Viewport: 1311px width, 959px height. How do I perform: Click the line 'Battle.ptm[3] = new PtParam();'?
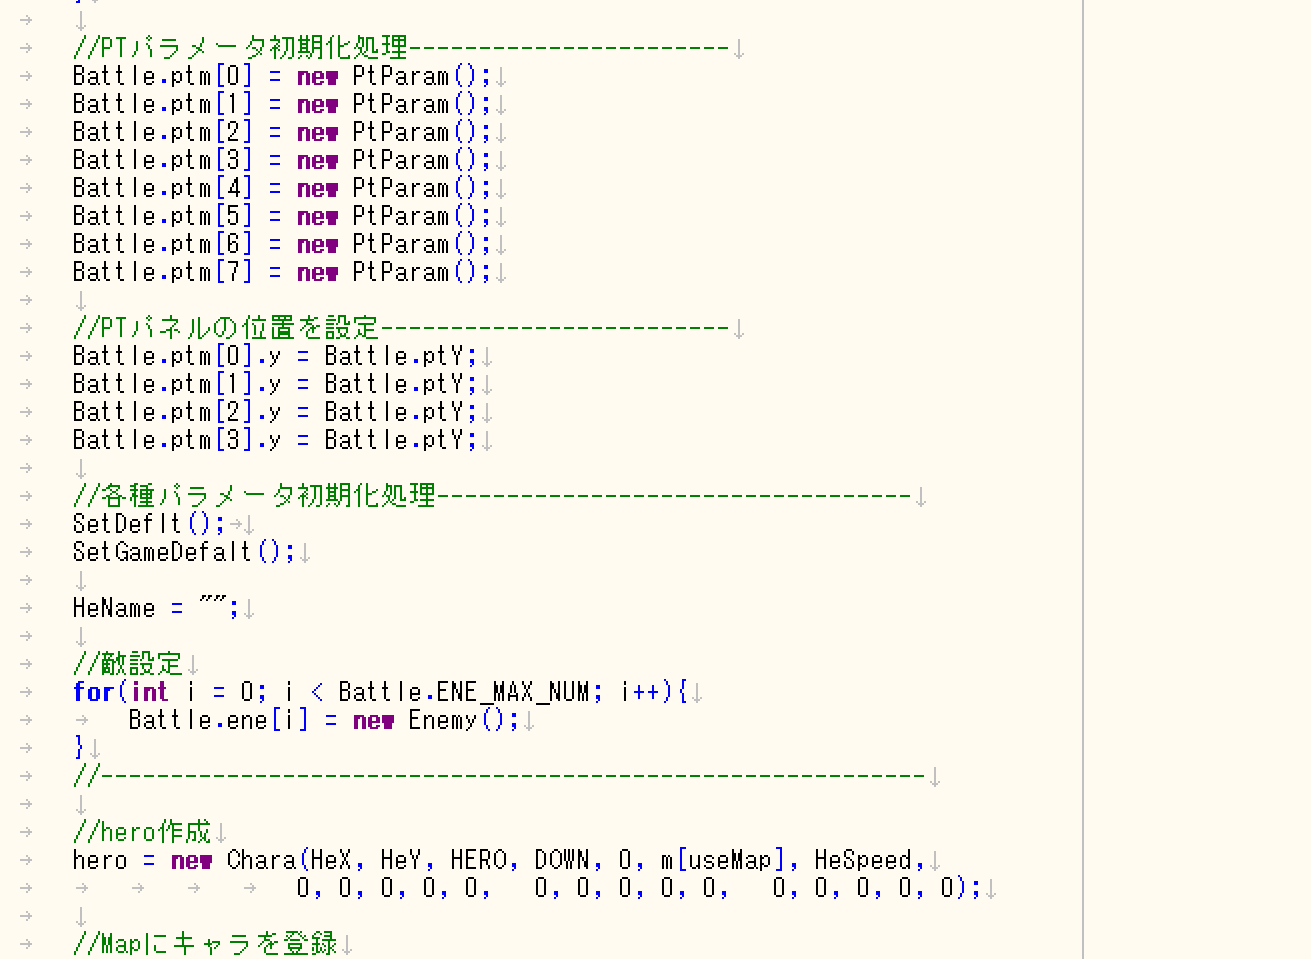click(282, 160)
